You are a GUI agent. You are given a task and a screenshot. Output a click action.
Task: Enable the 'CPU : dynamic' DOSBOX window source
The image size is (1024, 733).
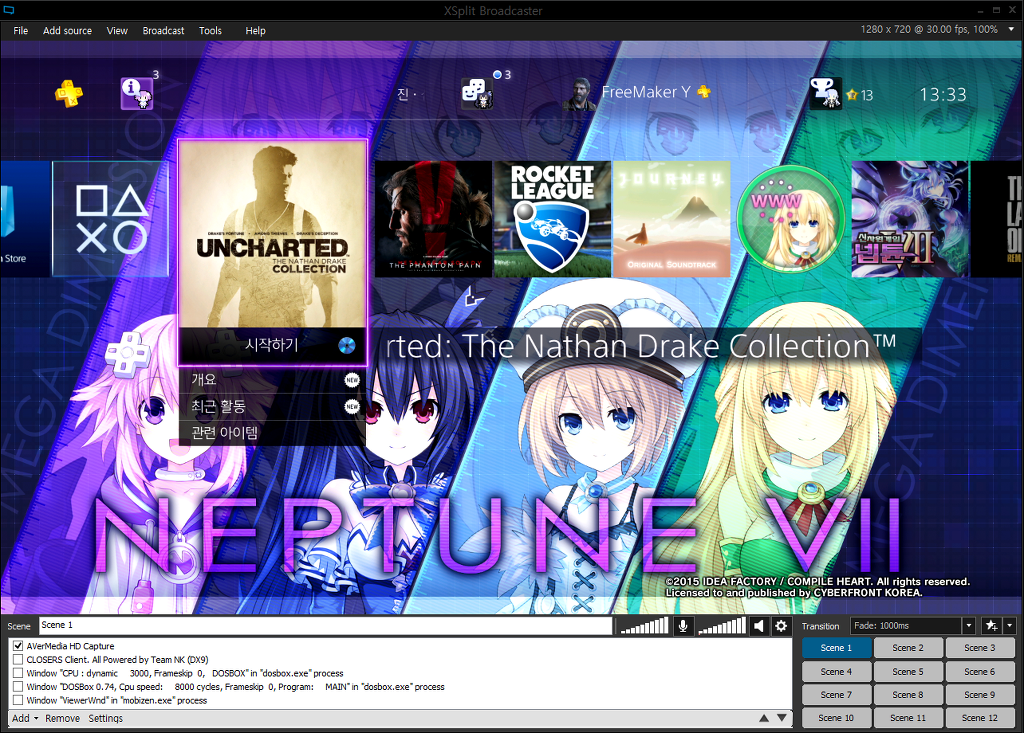[x=18, y=673]
